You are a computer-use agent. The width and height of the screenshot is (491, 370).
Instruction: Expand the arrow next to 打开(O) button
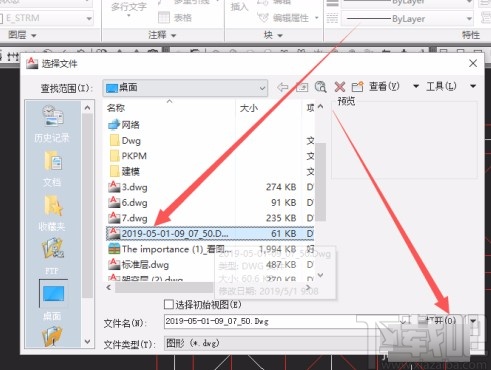point(473,321)
